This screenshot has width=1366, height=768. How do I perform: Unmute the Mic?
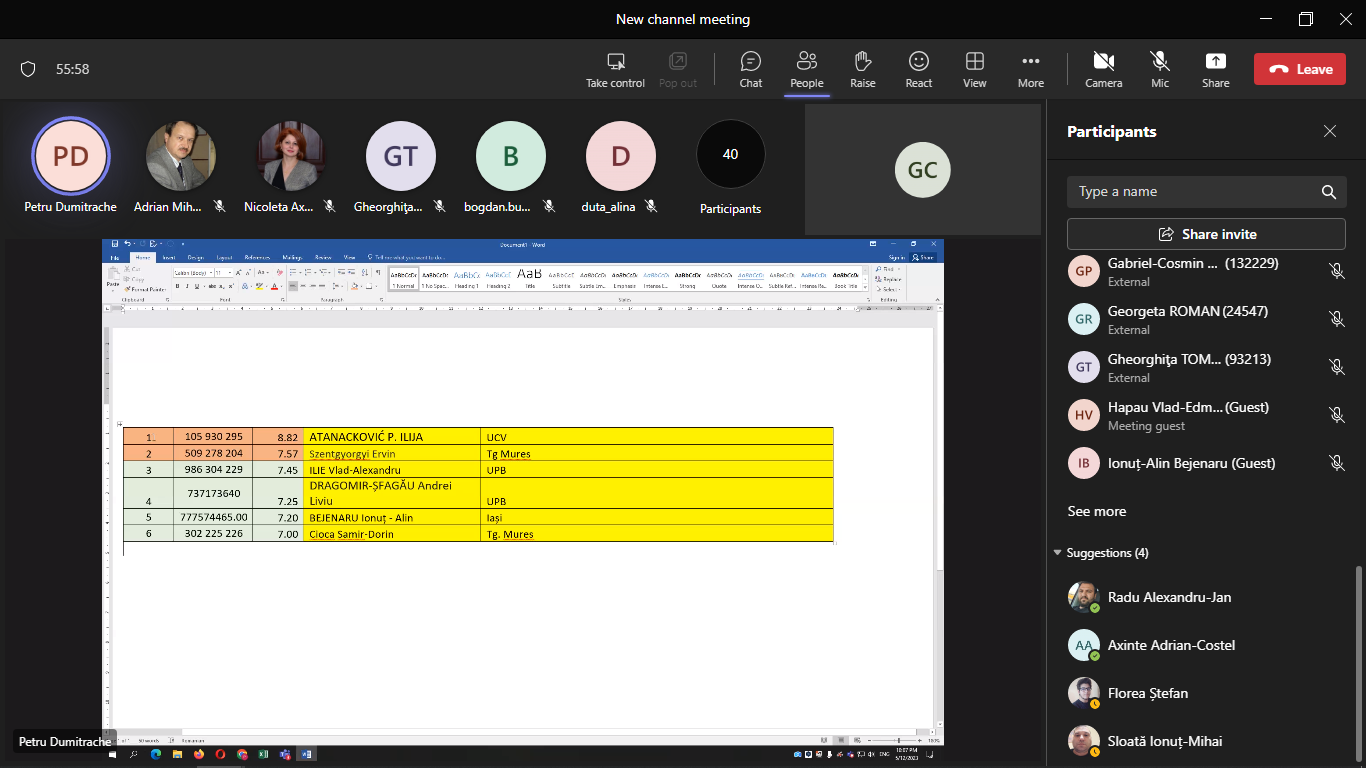[x=1159, y=69]
